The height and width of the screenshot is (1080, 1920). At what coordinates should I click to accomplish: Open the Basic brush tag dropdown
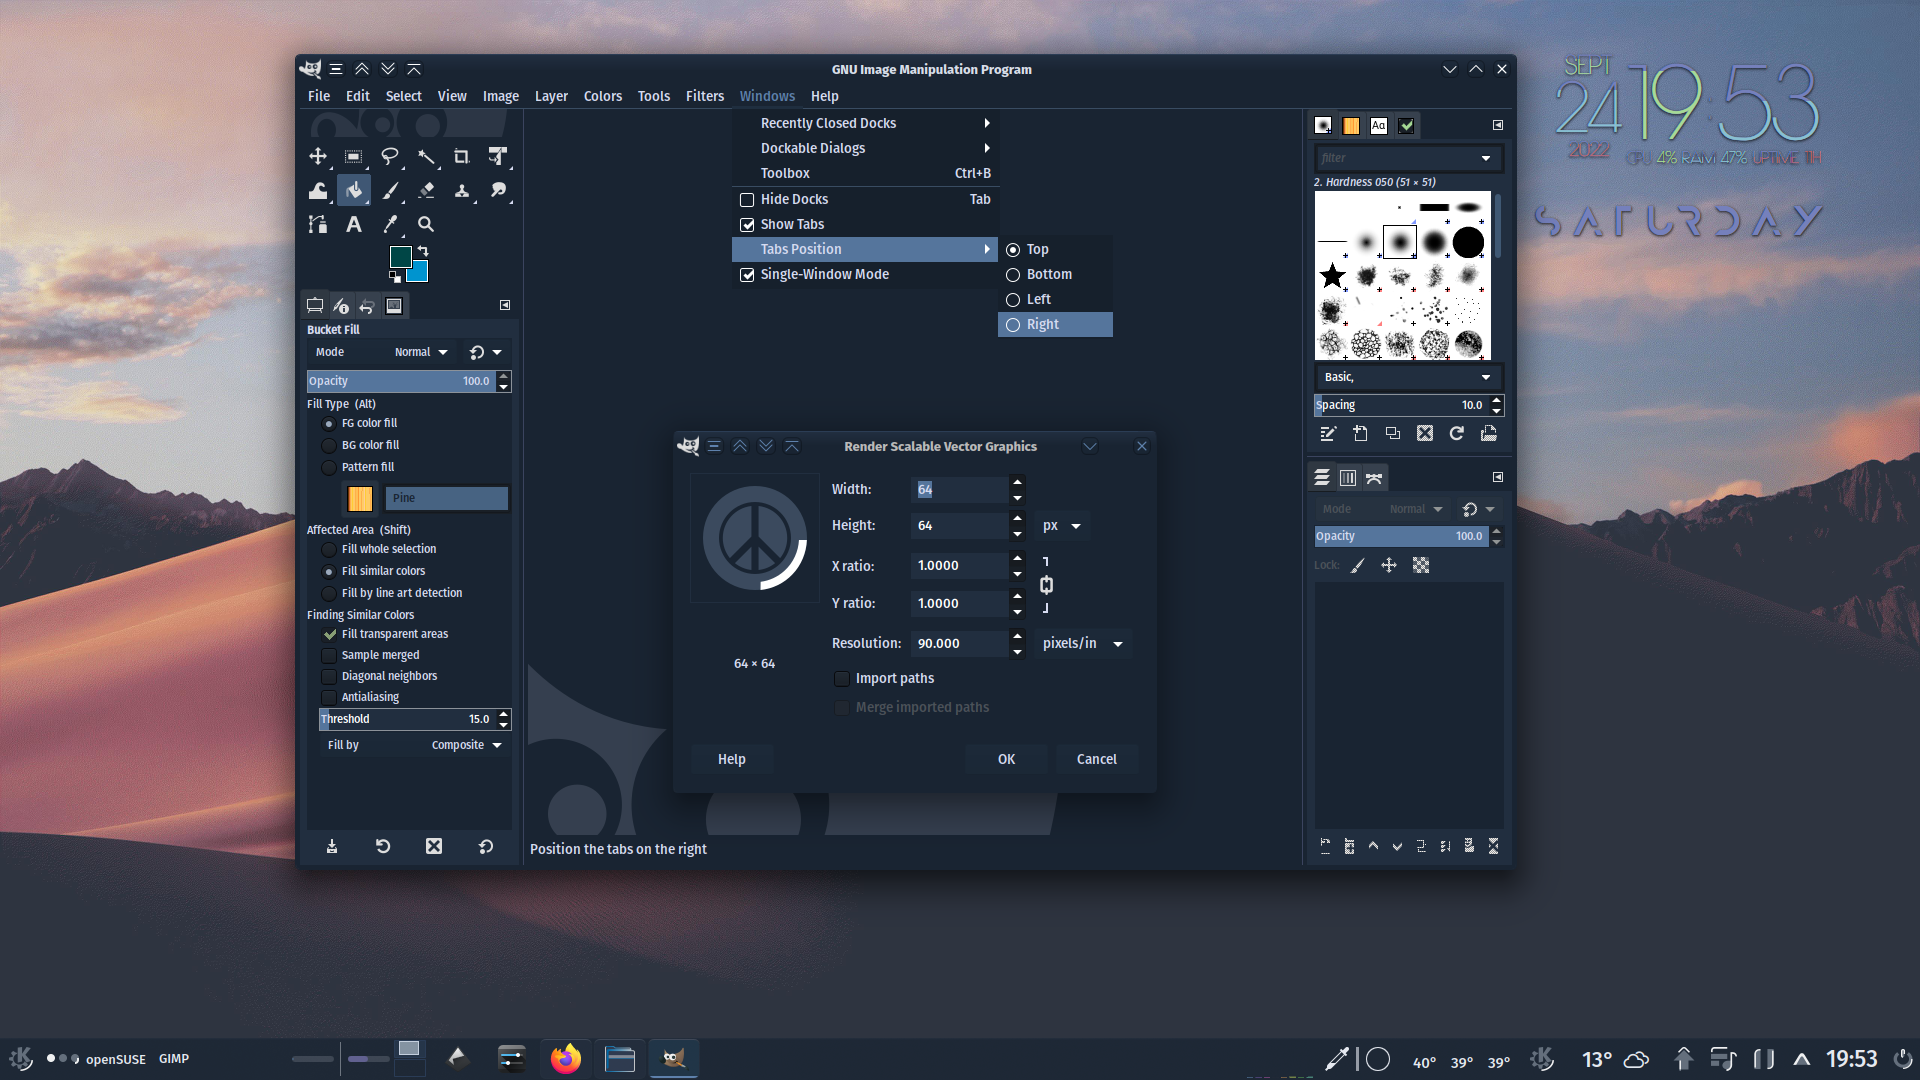coord(1408,377)
